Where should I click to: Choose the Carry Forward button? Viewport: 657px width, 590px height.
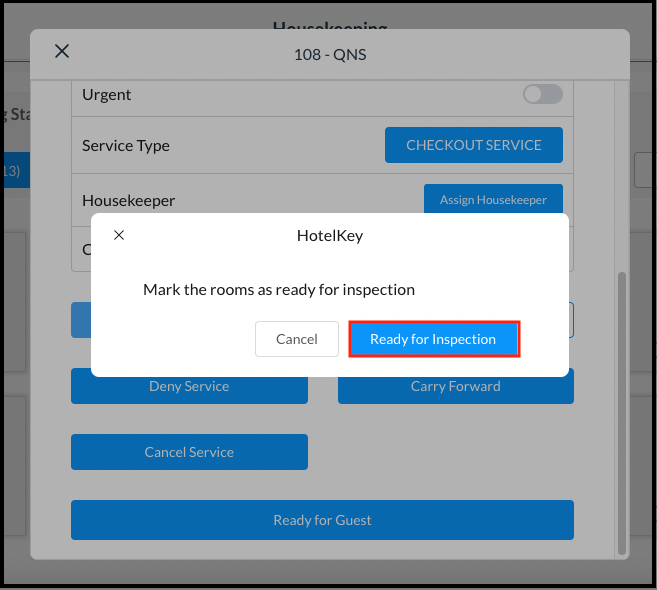pos(455,386)
